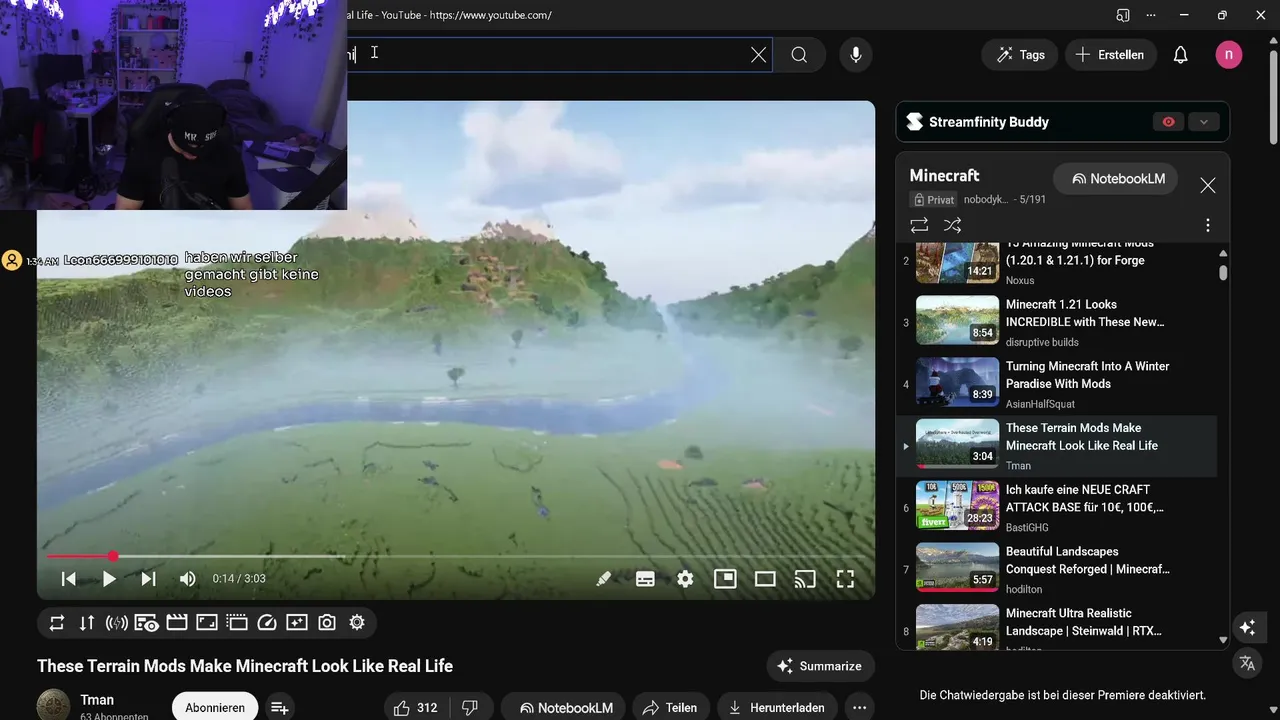The height and width of the screenshot is (720, 1280).
Task: Click the Privat privacy badge
Action: pyautogui.click(x=934, y=200)
